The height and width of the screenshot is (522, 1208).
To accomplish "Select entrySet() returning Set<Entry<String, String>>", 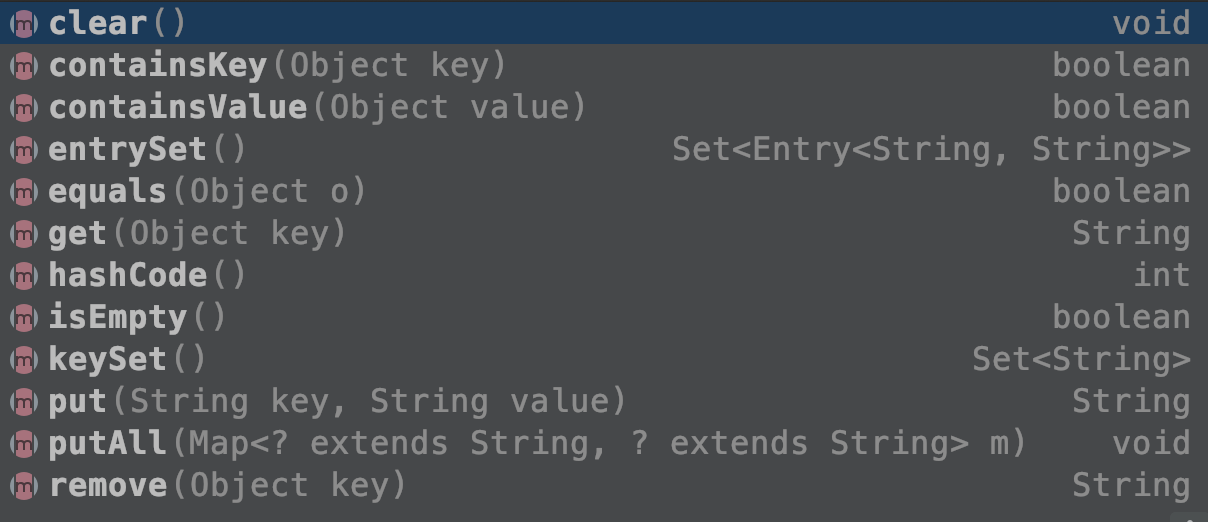I will tap(604, 149).
